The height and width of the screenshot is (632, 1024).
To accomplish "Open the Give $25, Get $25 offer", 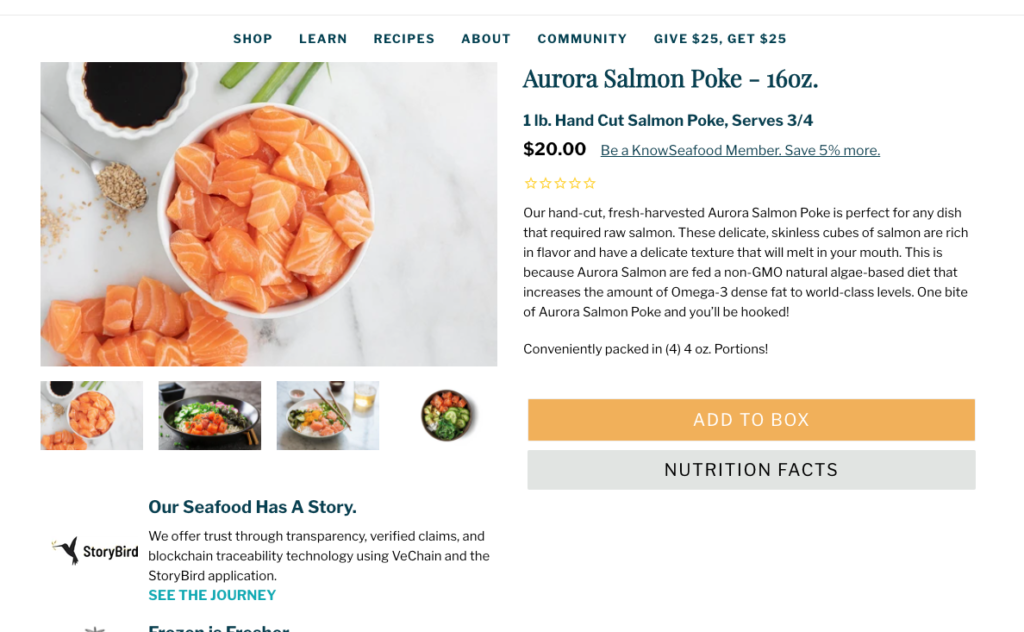I will coord(720,39).
